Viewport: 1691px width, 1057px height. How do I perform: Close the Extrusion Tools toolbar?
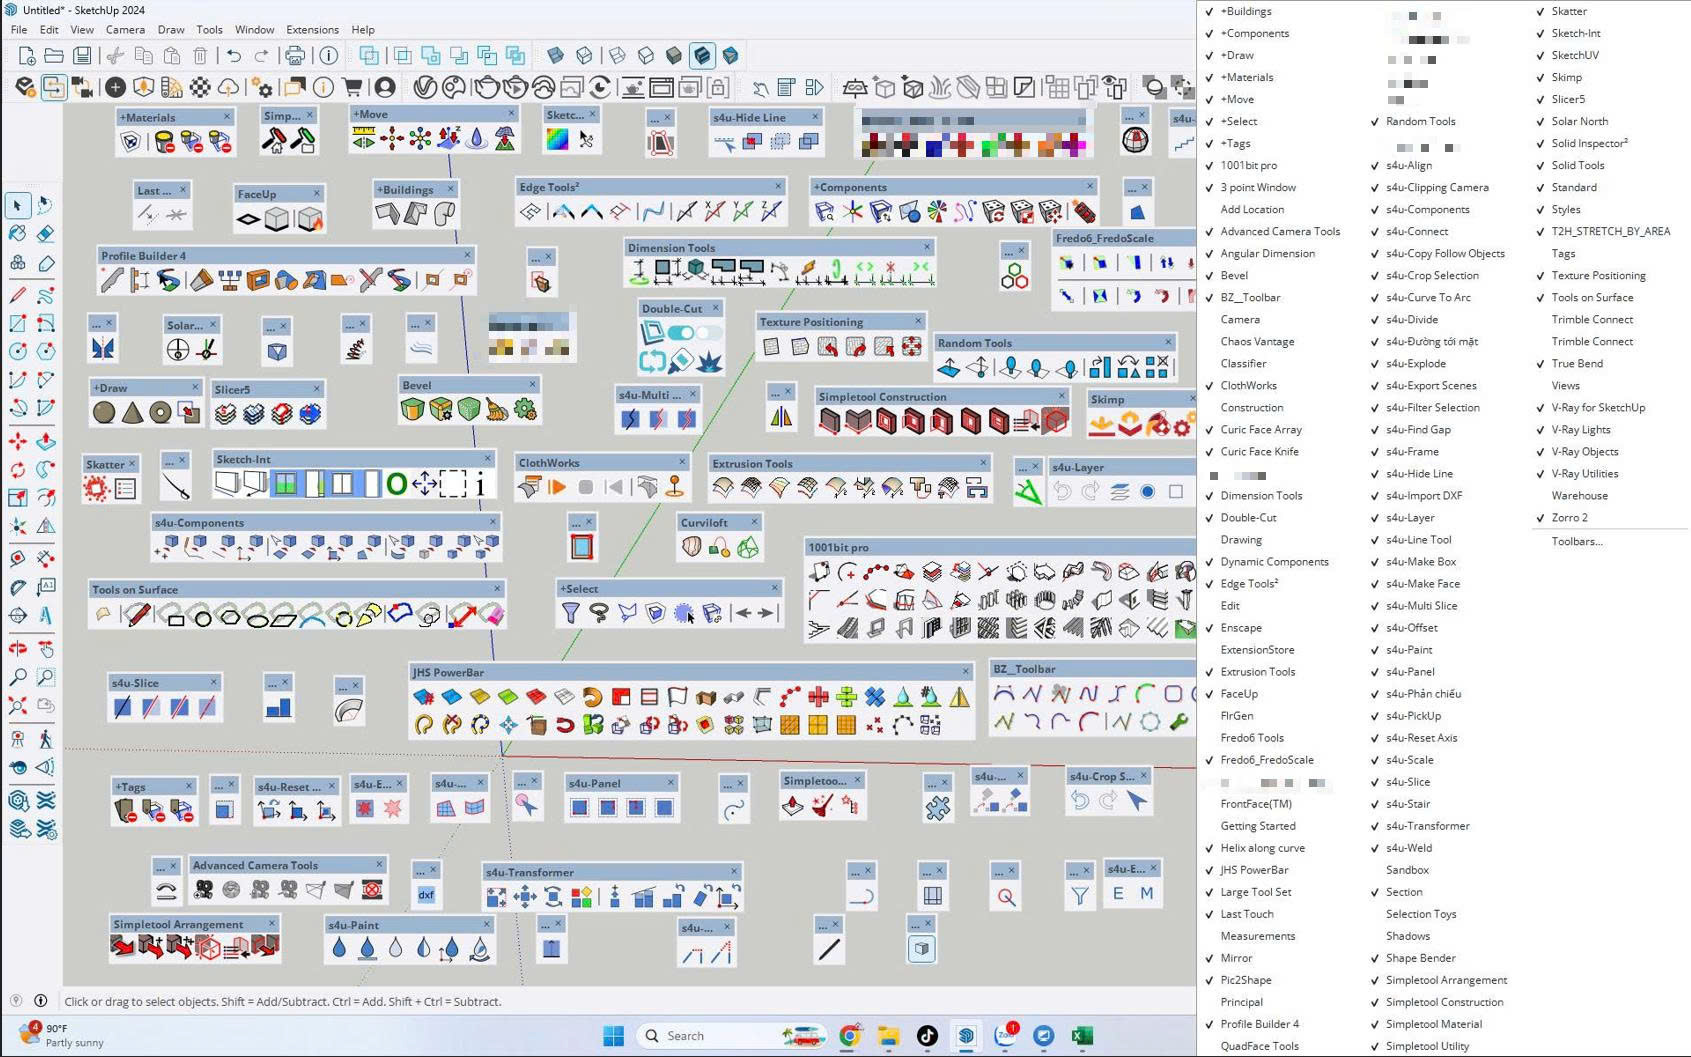(x=983, y=463)
